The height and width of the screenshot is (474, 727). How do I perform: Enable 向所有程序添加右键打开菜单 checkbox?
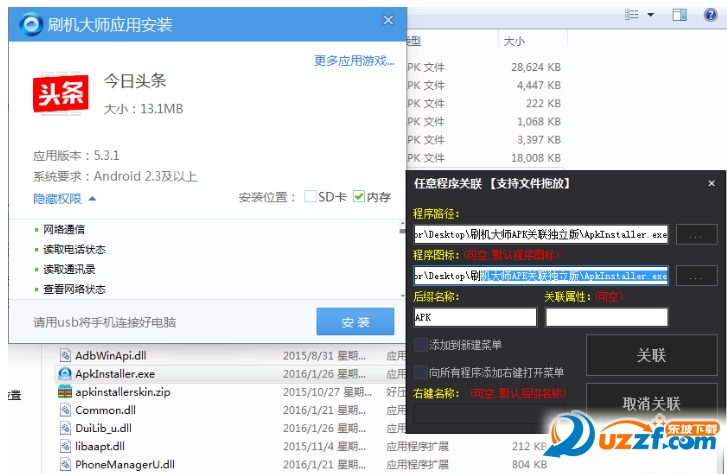421,372
